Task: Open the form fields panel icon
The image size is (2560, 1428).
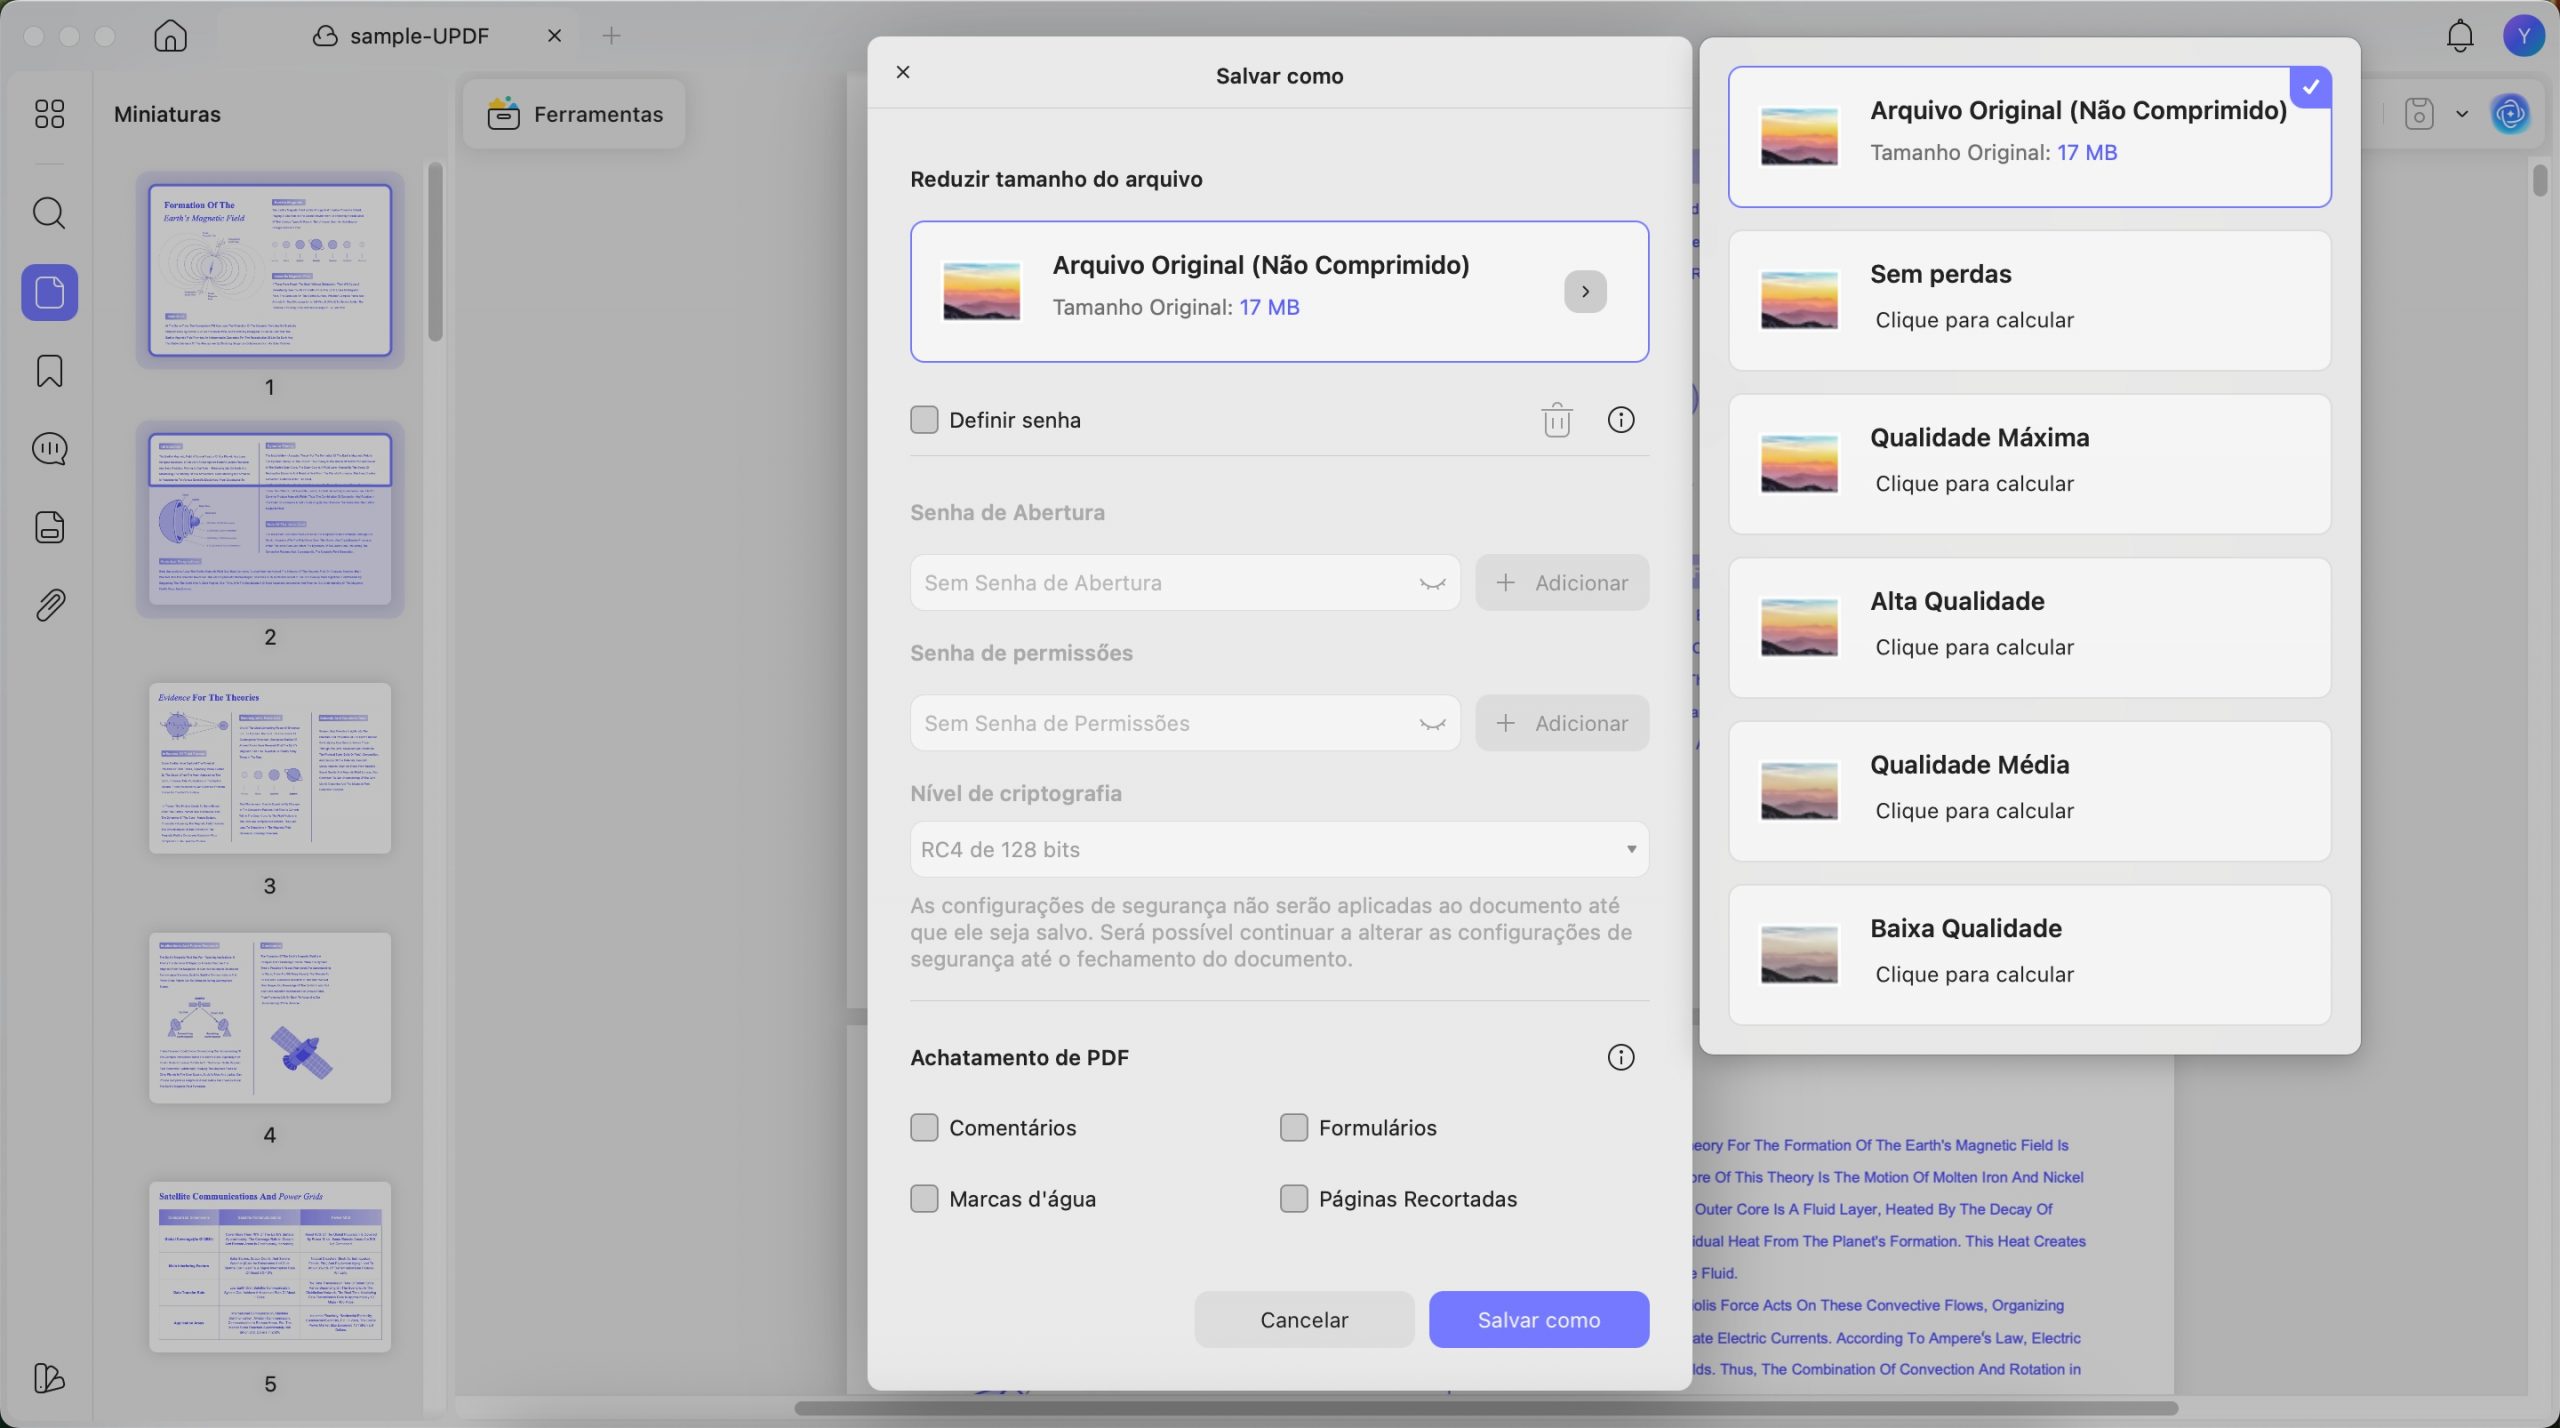Action: point(49,527)
